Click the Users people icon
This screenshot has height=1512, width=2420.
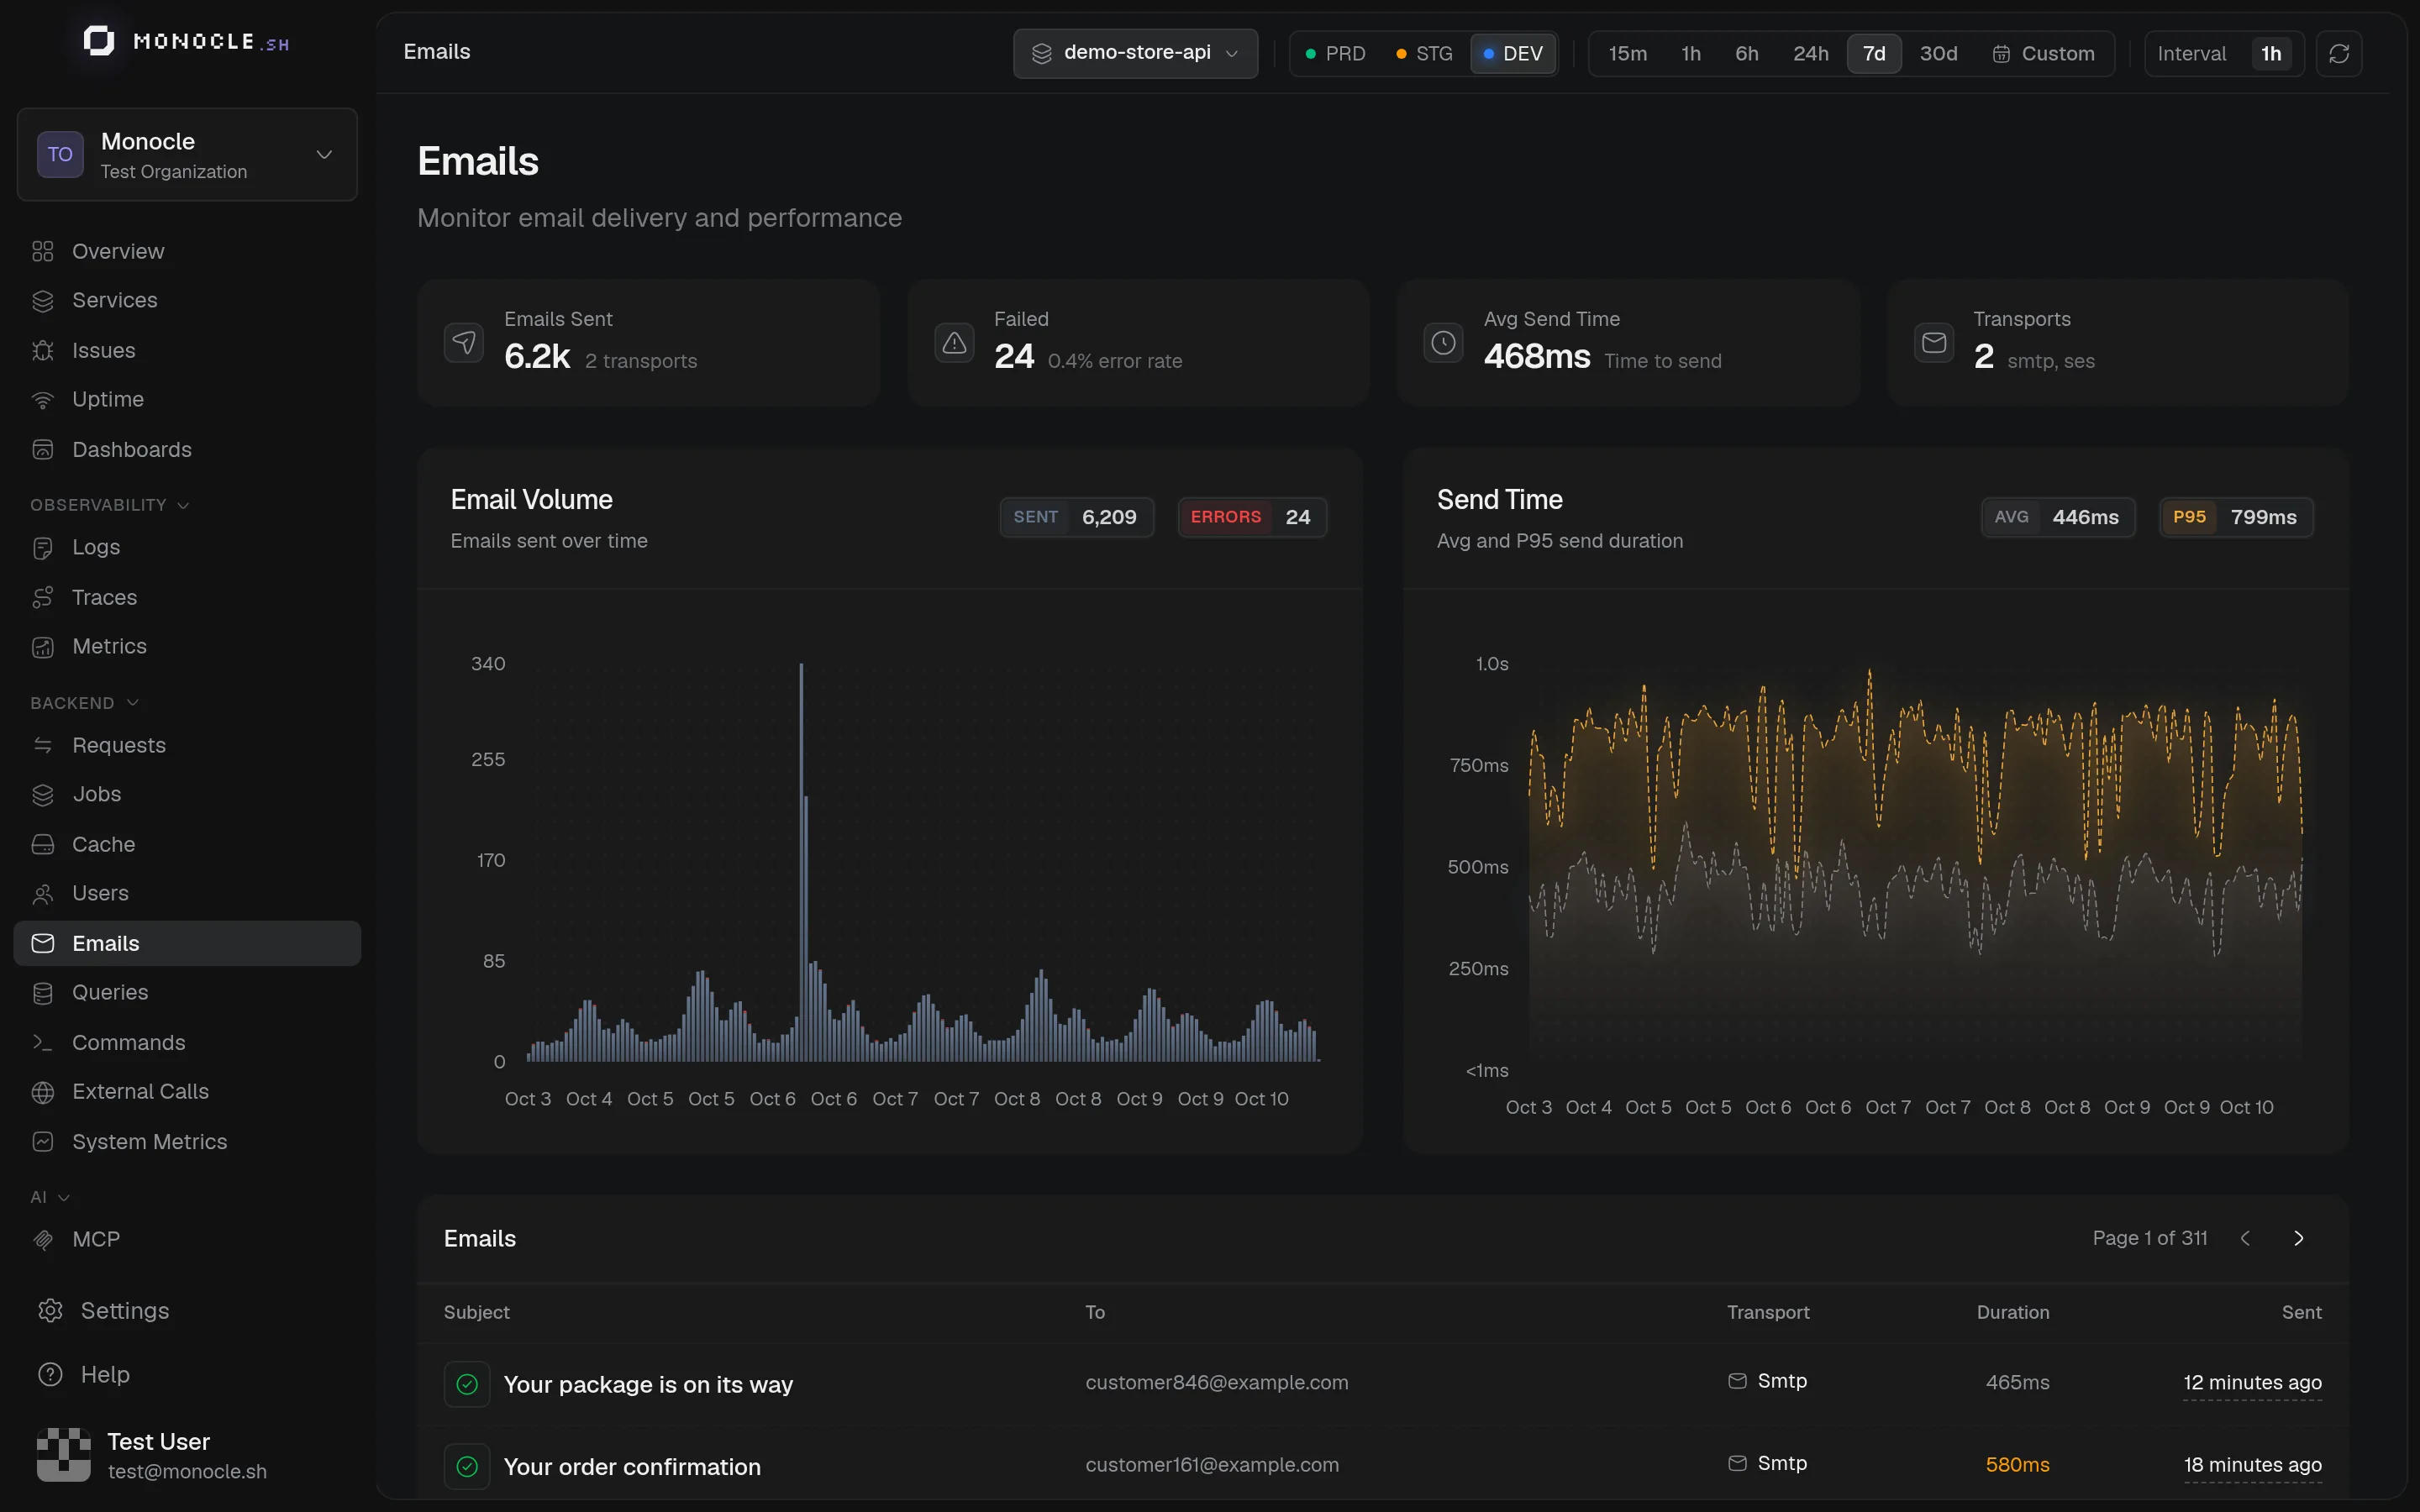(43, 894)
